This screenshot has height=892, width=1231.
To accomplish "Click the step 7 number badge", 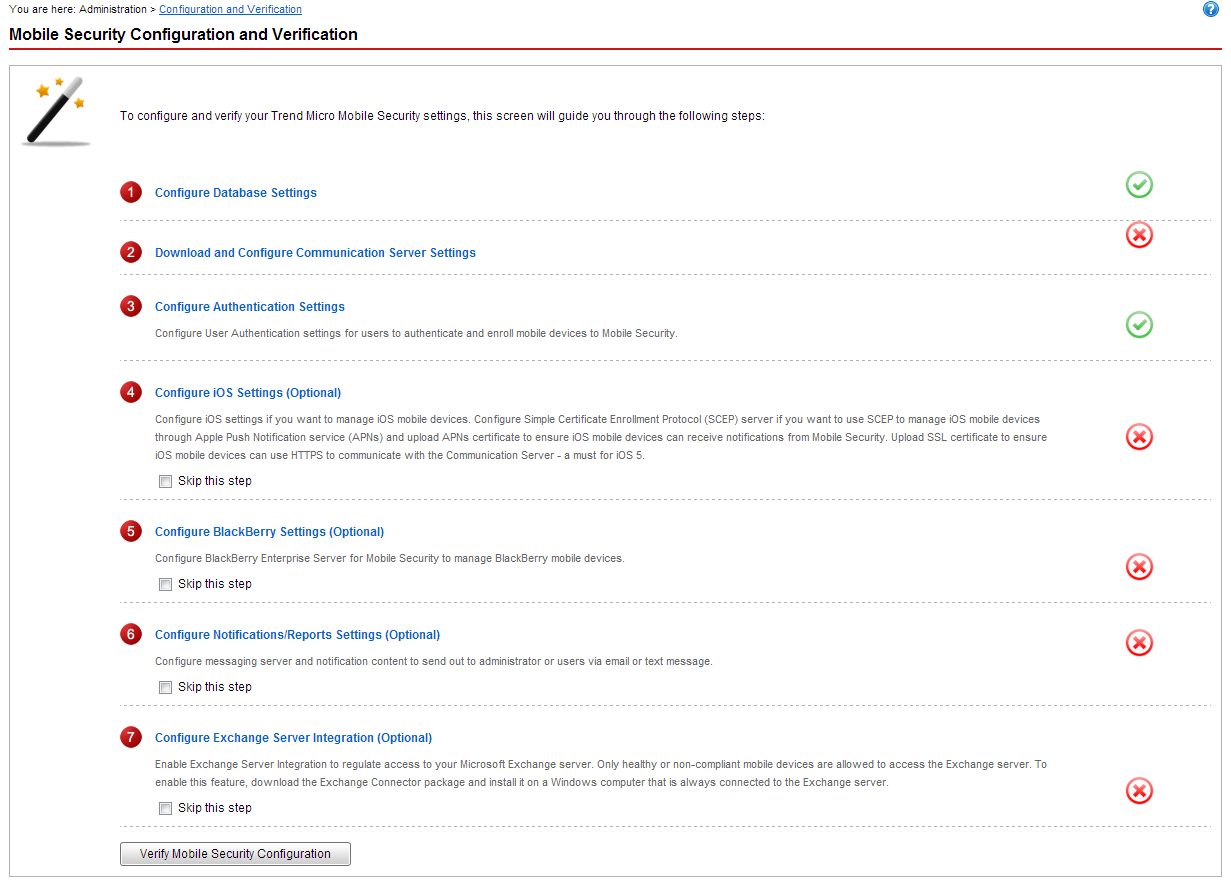I will [x=131, y=738].
